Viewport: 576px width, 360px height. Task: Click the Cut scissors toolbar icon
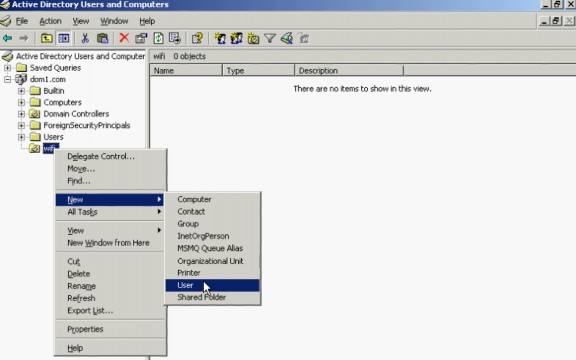coord(85,38)
